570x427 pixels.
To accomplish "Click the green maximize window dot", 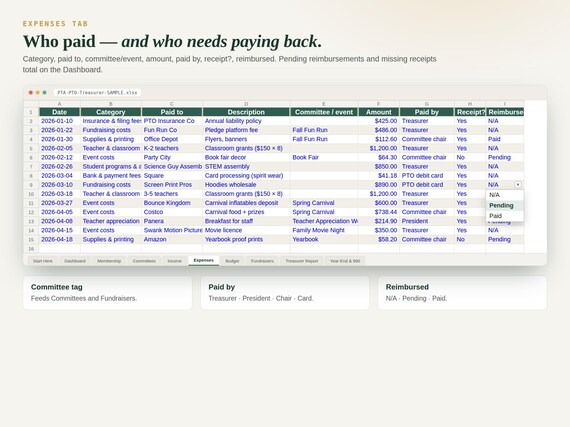I will [x=44, y=93].
